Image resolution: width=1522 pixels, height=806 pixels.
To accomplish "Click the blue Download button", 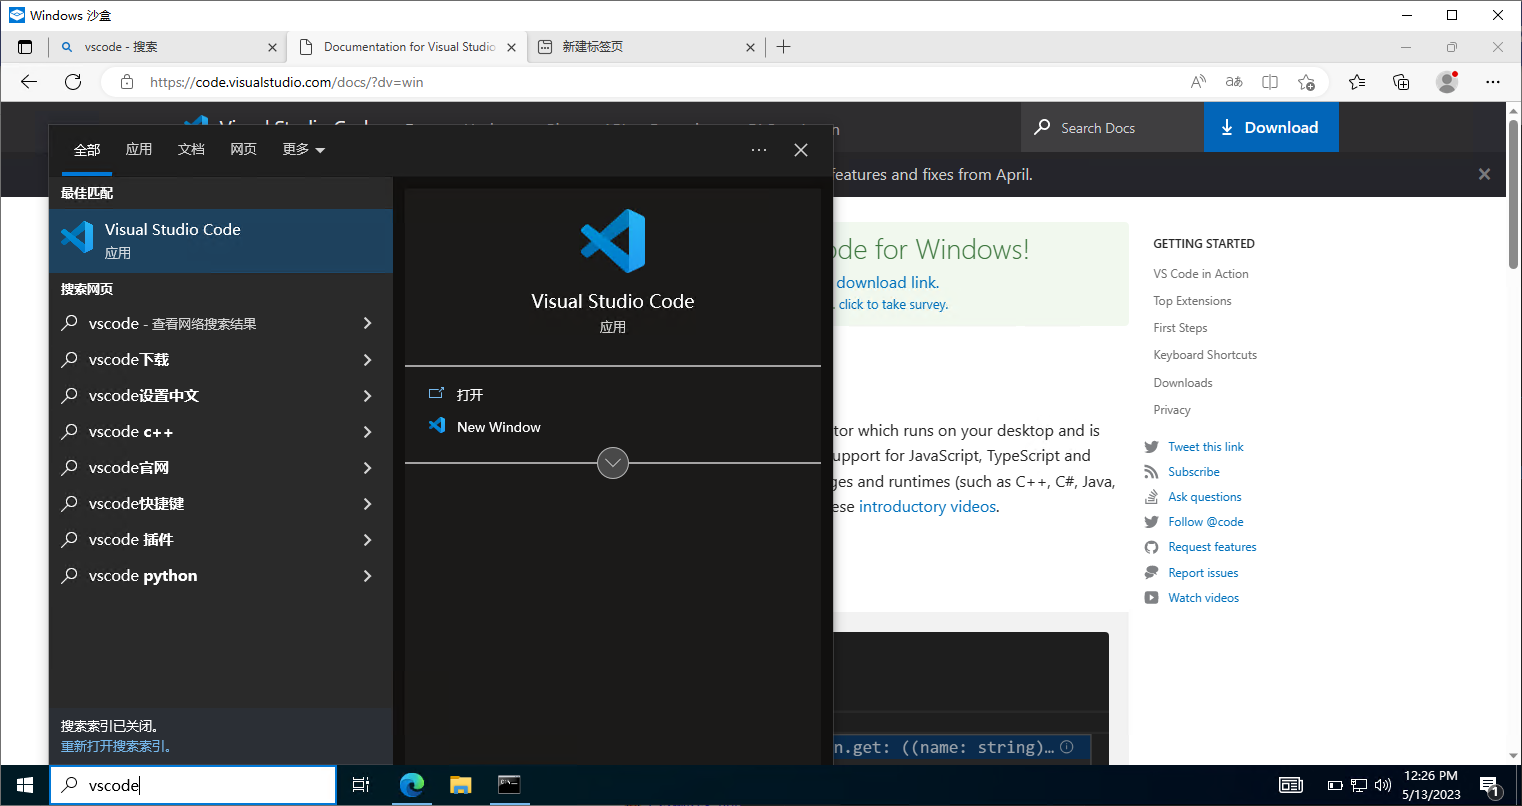I will click(1271, 127).
